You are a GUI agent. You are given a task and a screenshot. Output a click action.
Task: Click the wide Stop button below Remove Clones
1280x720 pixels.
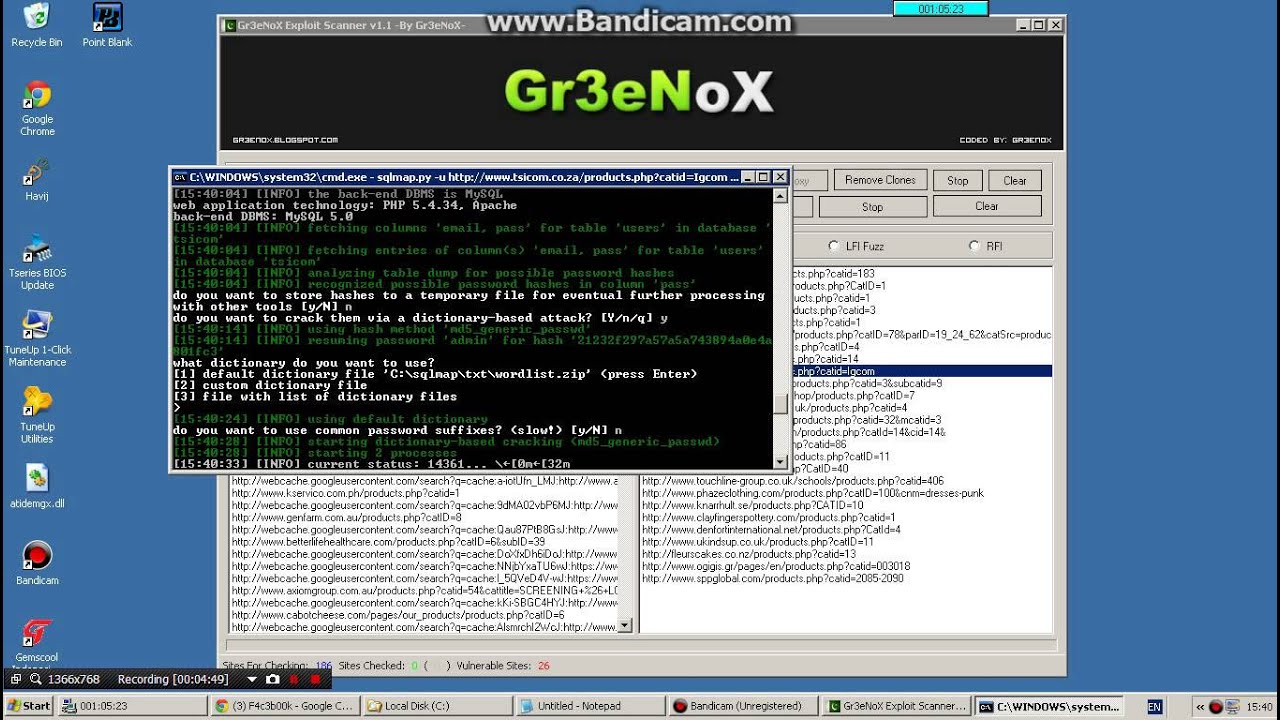[x=872, y=207]
